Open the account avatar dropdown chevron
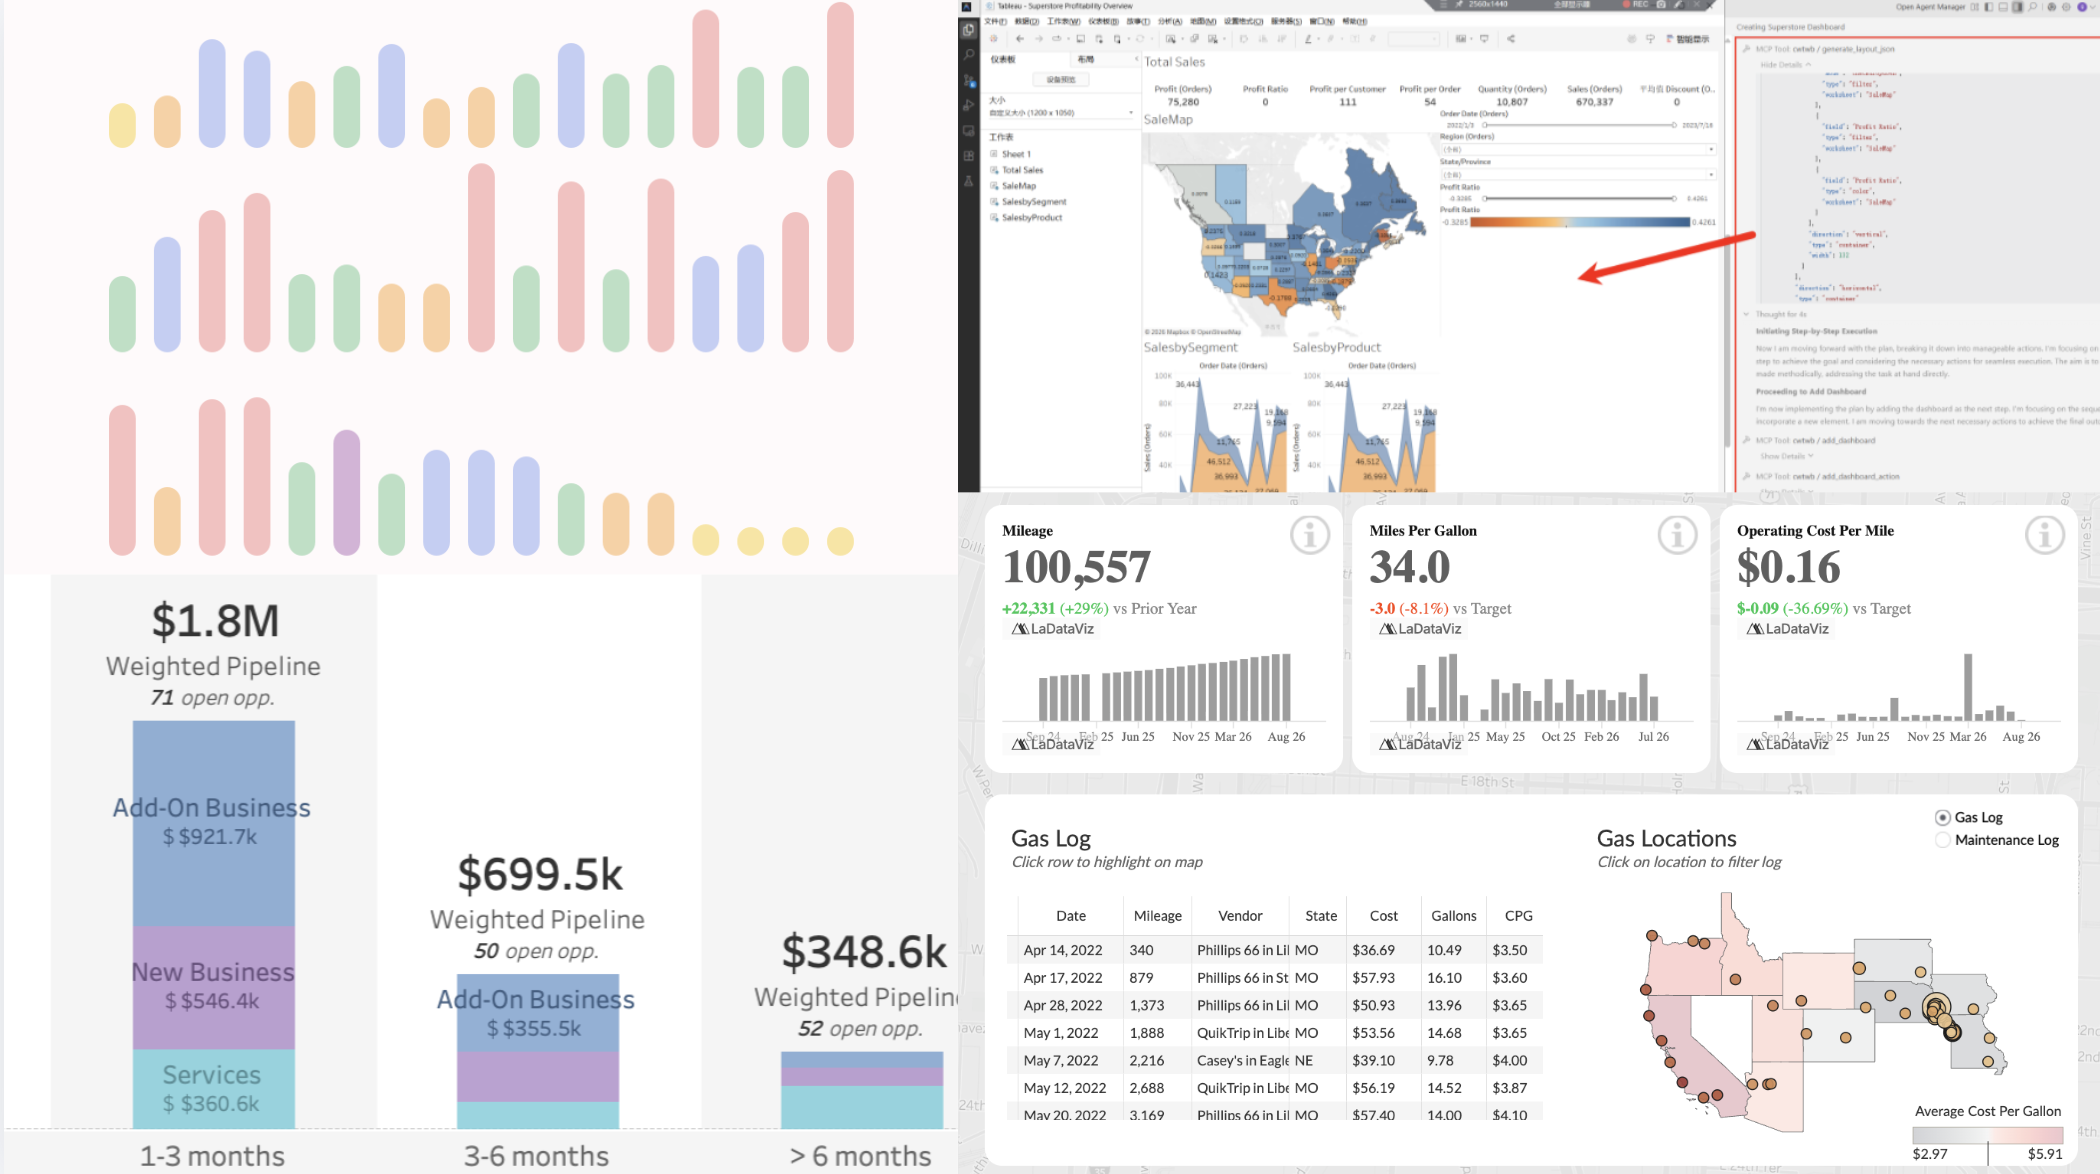The image size is (2100, 1174). pos(2093,7)
